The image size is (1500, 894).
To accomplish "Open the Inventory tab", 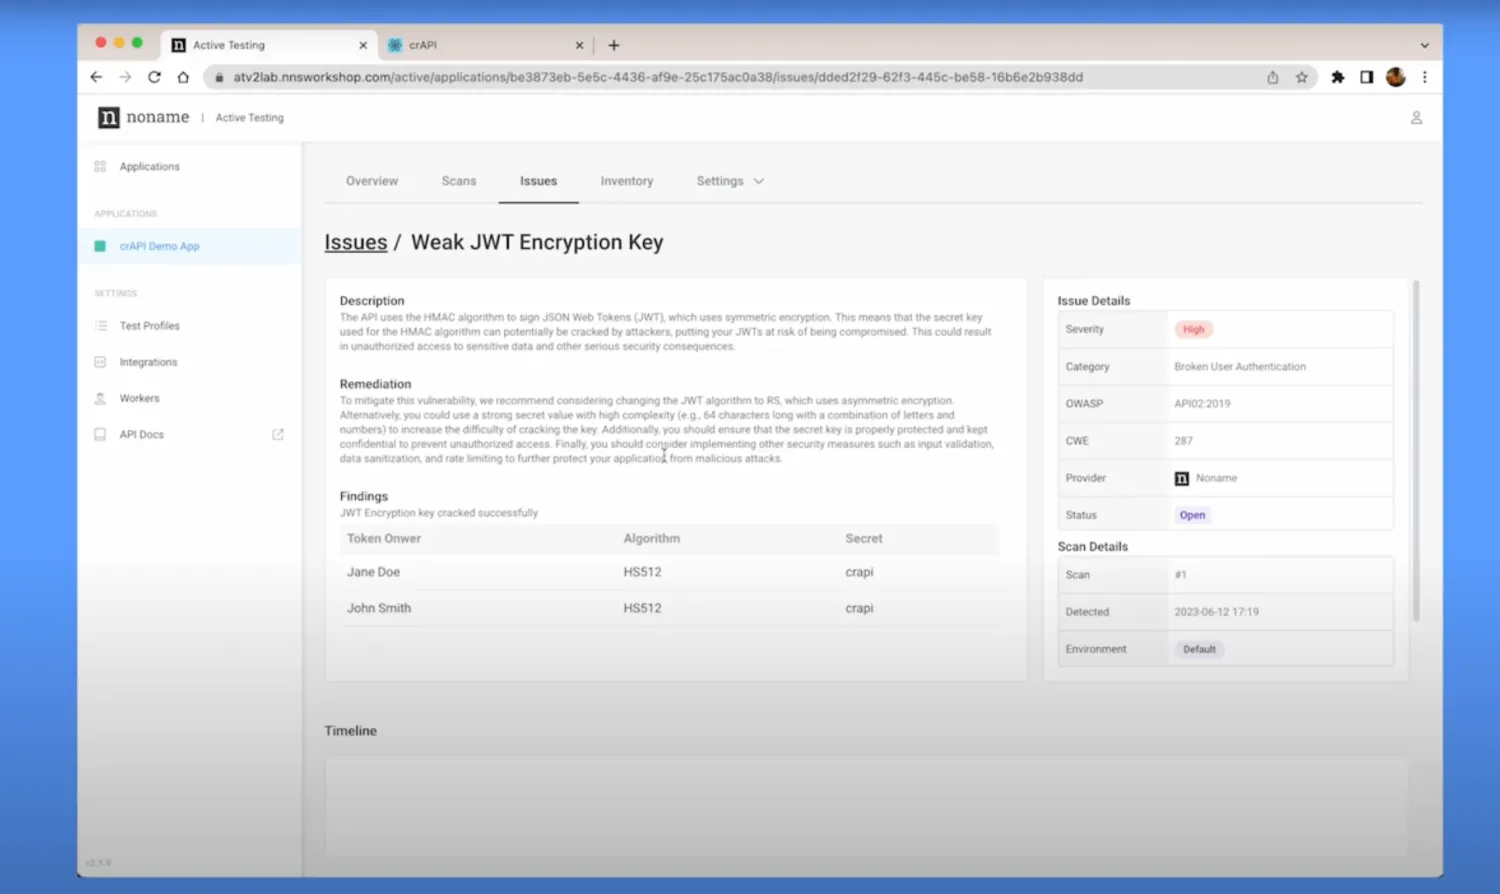I will coord(627,181).
